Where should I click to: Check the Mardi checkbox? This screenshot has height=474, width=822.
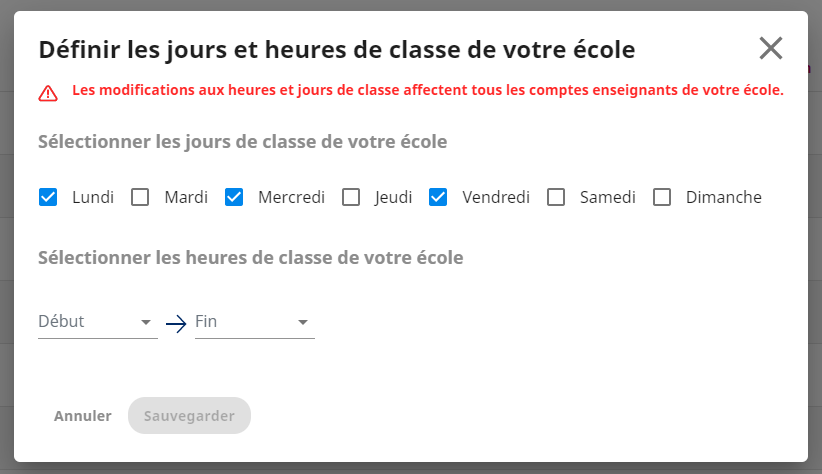tap(140, 197)
